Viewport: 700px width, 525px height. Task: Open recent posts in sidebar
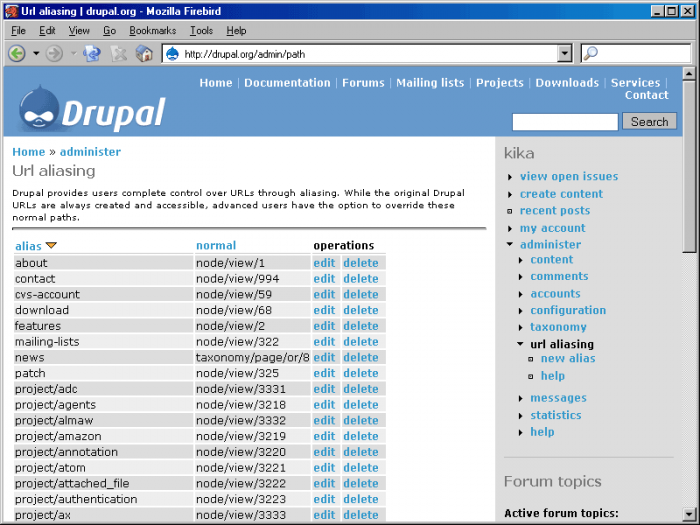tap(555, 211)
